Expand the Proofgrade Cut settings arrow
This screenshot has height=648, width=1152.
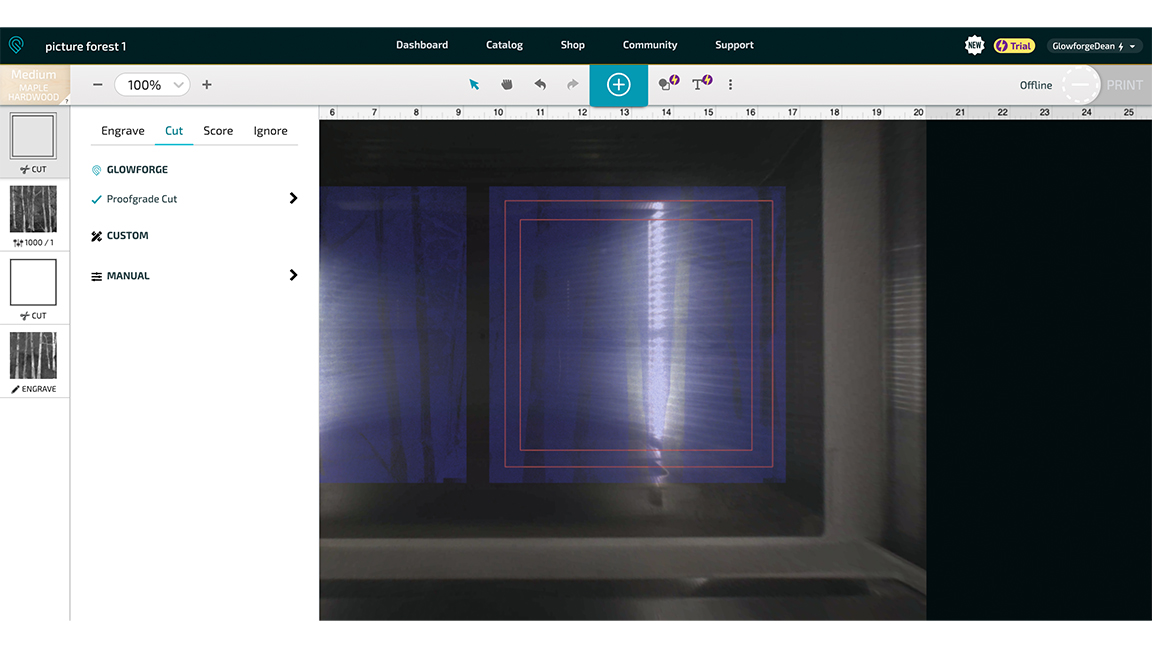293,198
